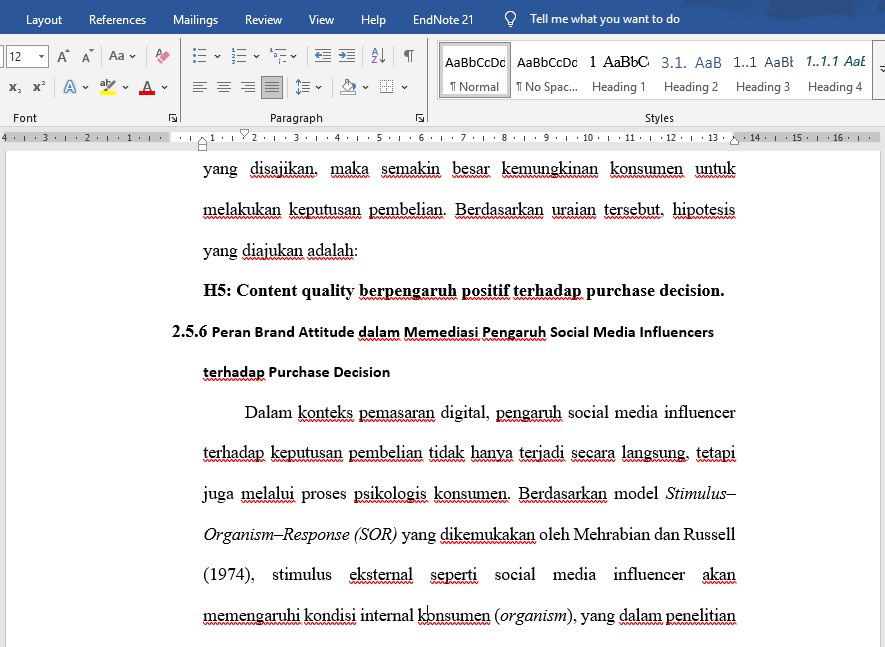The image size is (885, 647).
Task: Apply Heading 2 style
Action: coord(691,70)
